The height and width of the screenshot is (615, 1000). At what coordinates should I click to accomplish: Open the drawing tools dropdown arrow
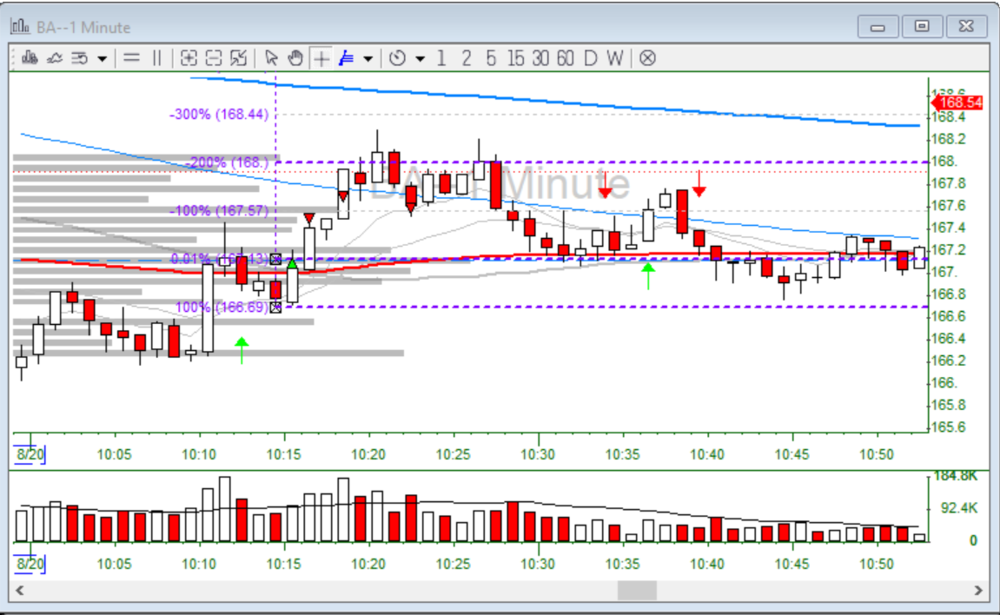(368, 58)
